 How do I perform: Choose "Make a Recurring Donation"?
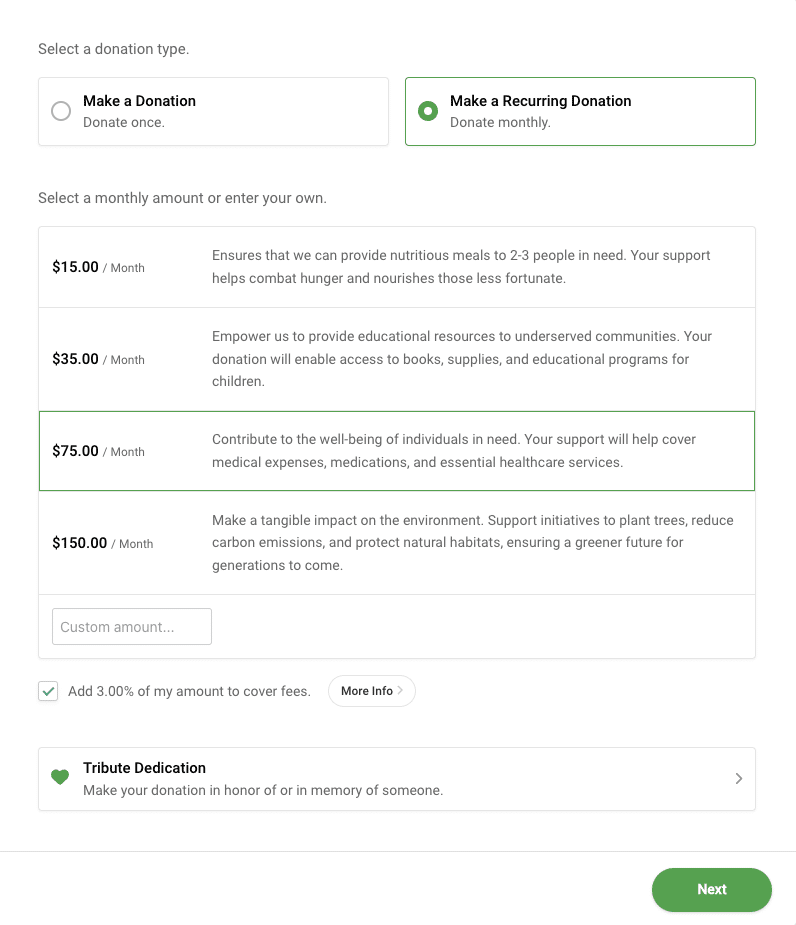point(580,111)
